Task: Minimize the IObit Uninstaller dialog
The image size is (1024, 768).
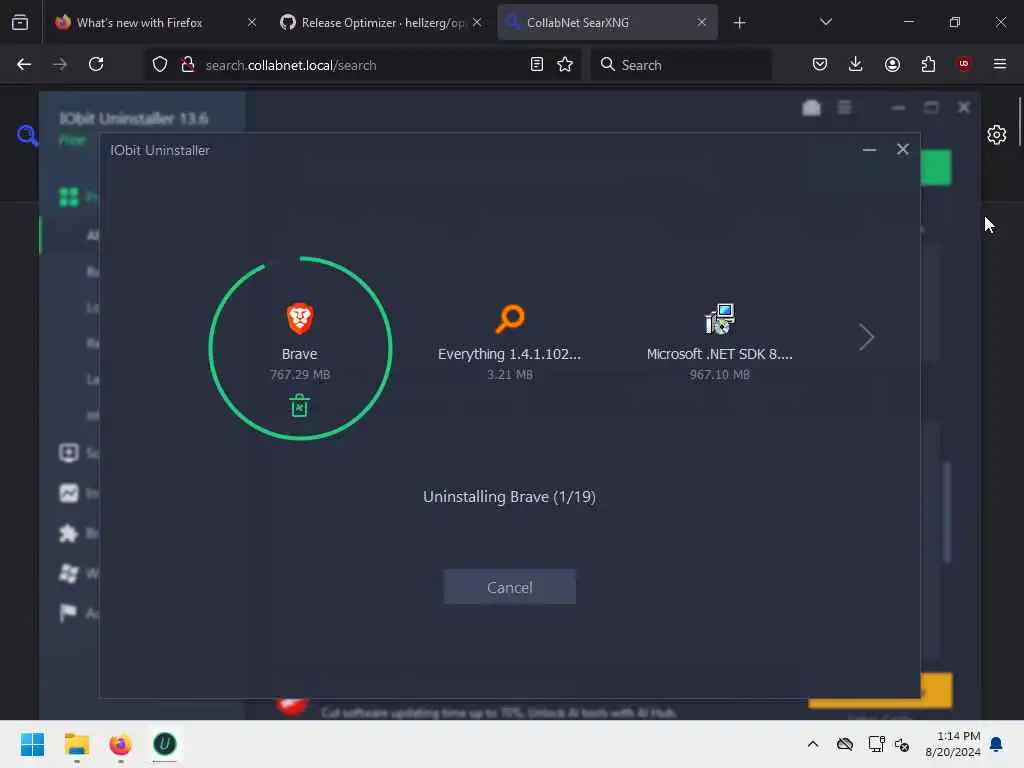Action: (869, 150)
